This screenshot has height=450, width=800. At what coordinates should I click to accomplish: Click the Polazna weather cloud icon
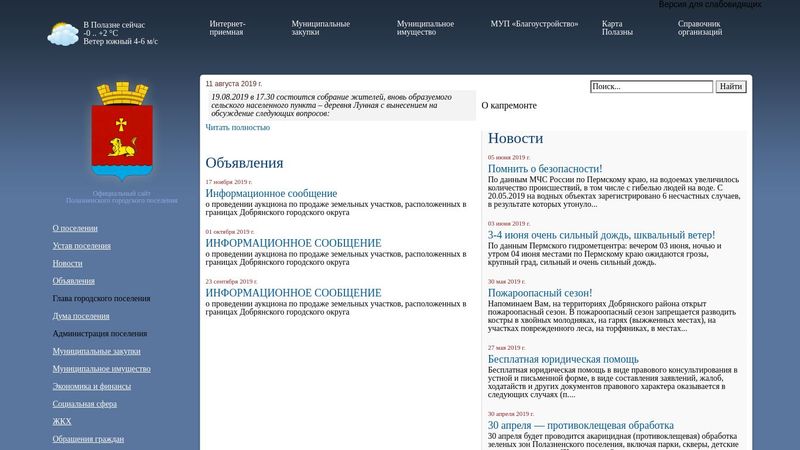[63, 34]
